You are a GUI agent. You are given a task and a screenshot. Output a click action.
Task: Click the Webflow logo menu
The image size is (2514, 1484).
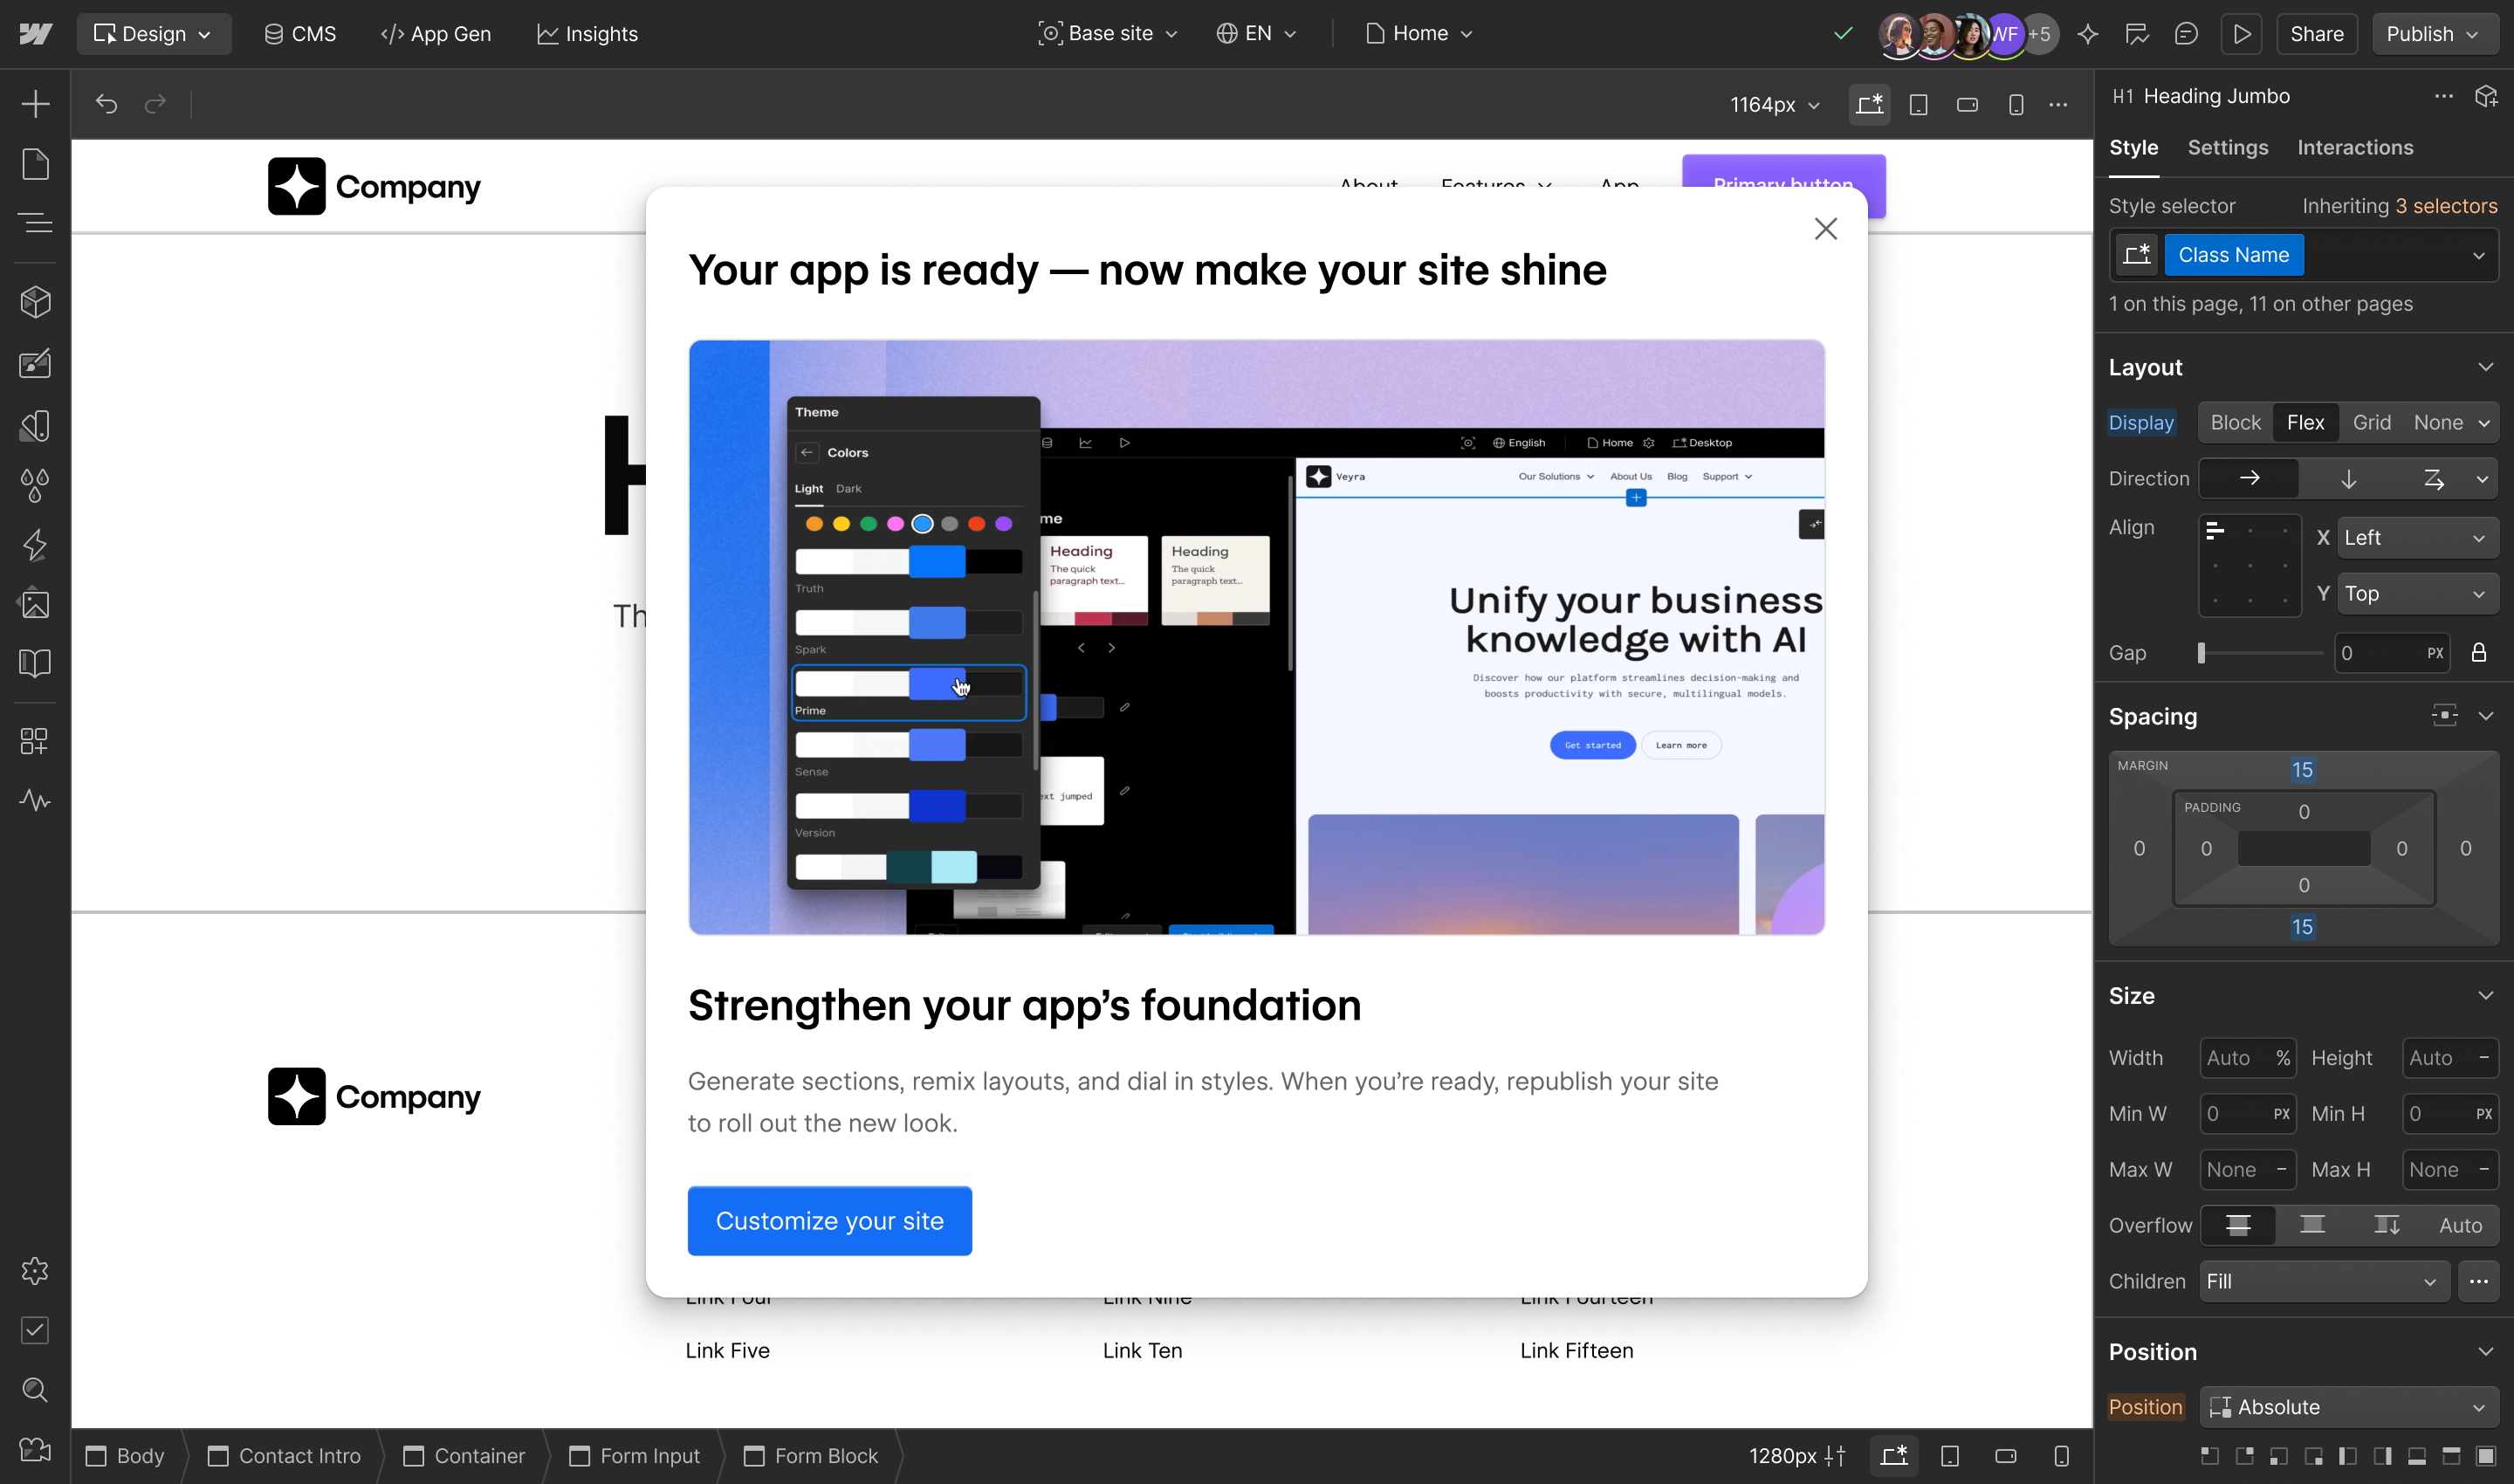(x=35, y=34)
